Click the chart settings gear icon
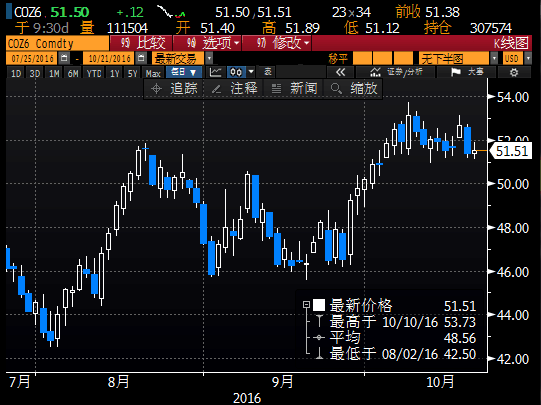The image size is (541, 405). coord(514,72)
